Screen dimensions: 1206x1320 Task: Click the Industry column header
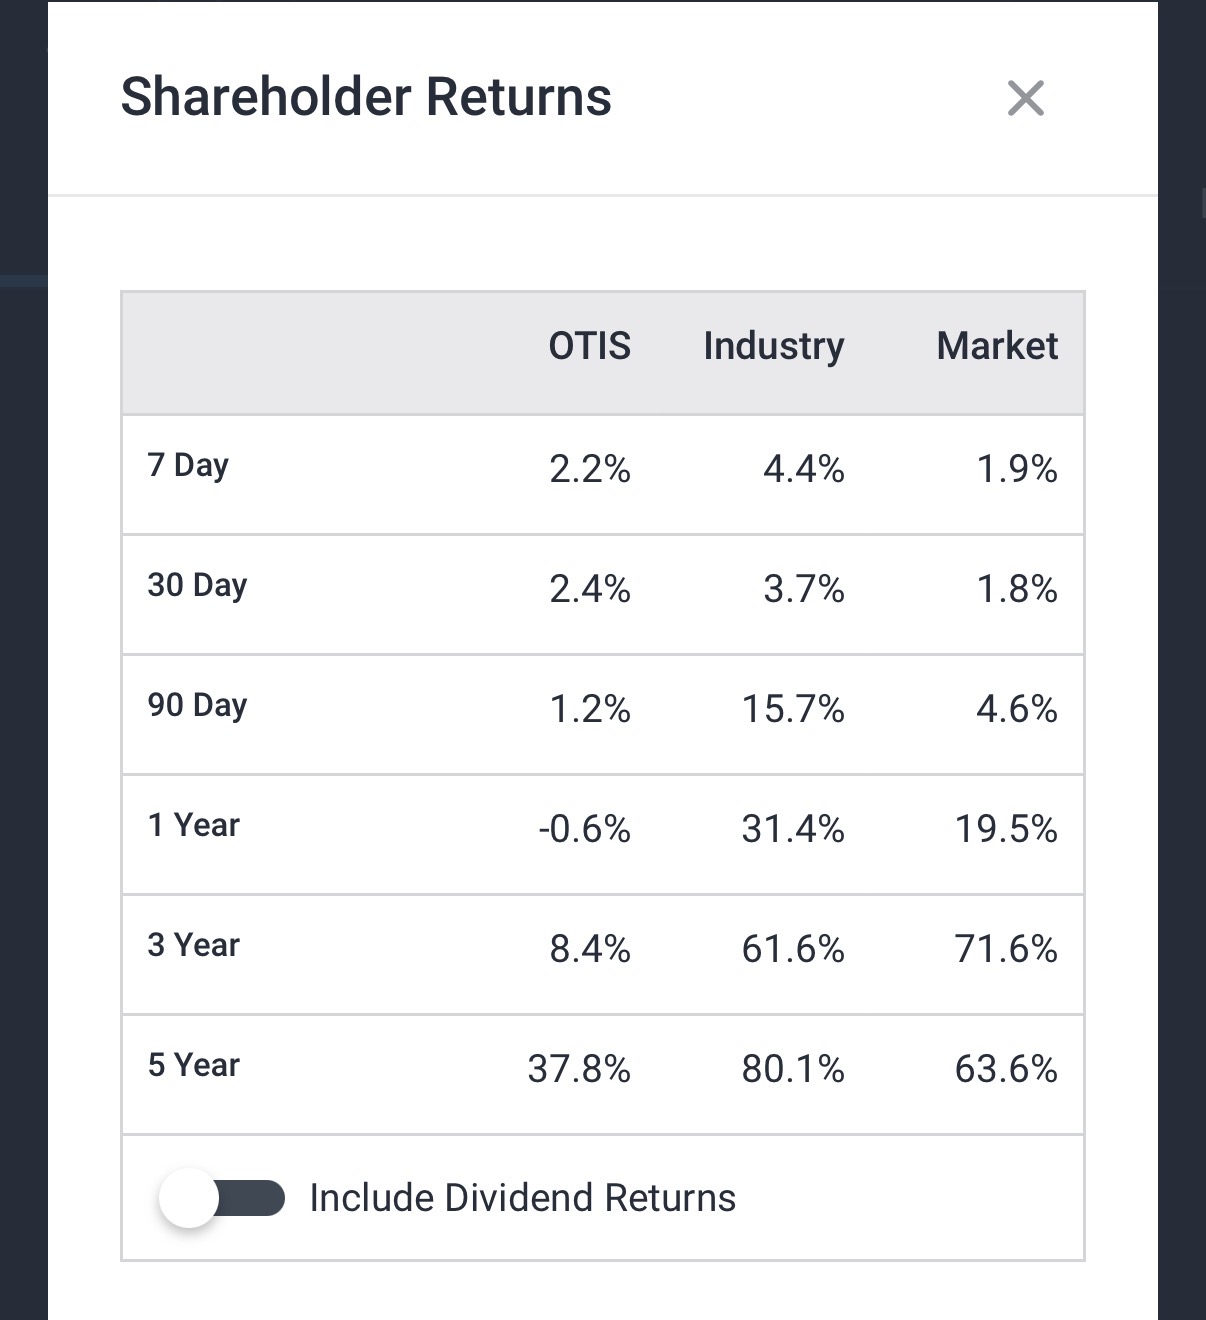(x=773, y=346)
